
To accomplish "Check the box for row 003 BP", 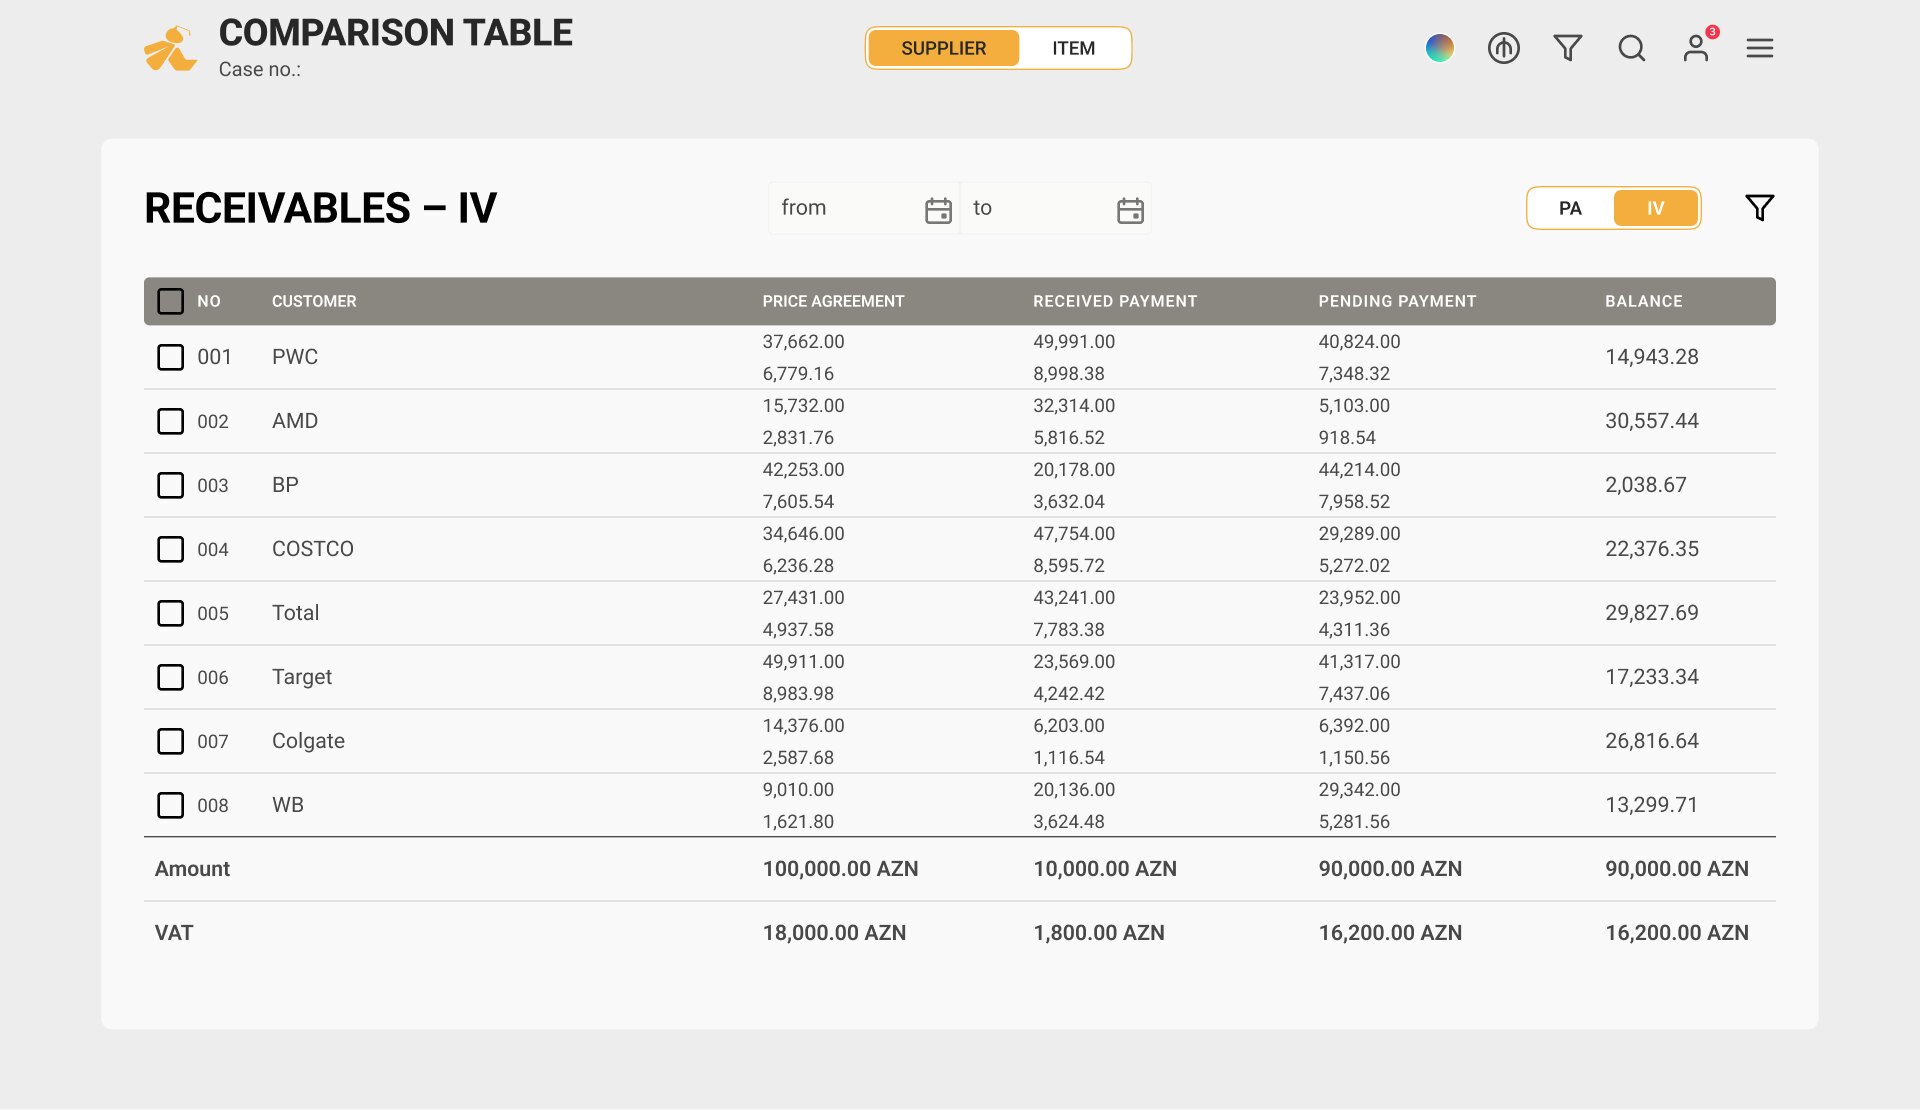I will pyautogui.click(x=171, y=485).
